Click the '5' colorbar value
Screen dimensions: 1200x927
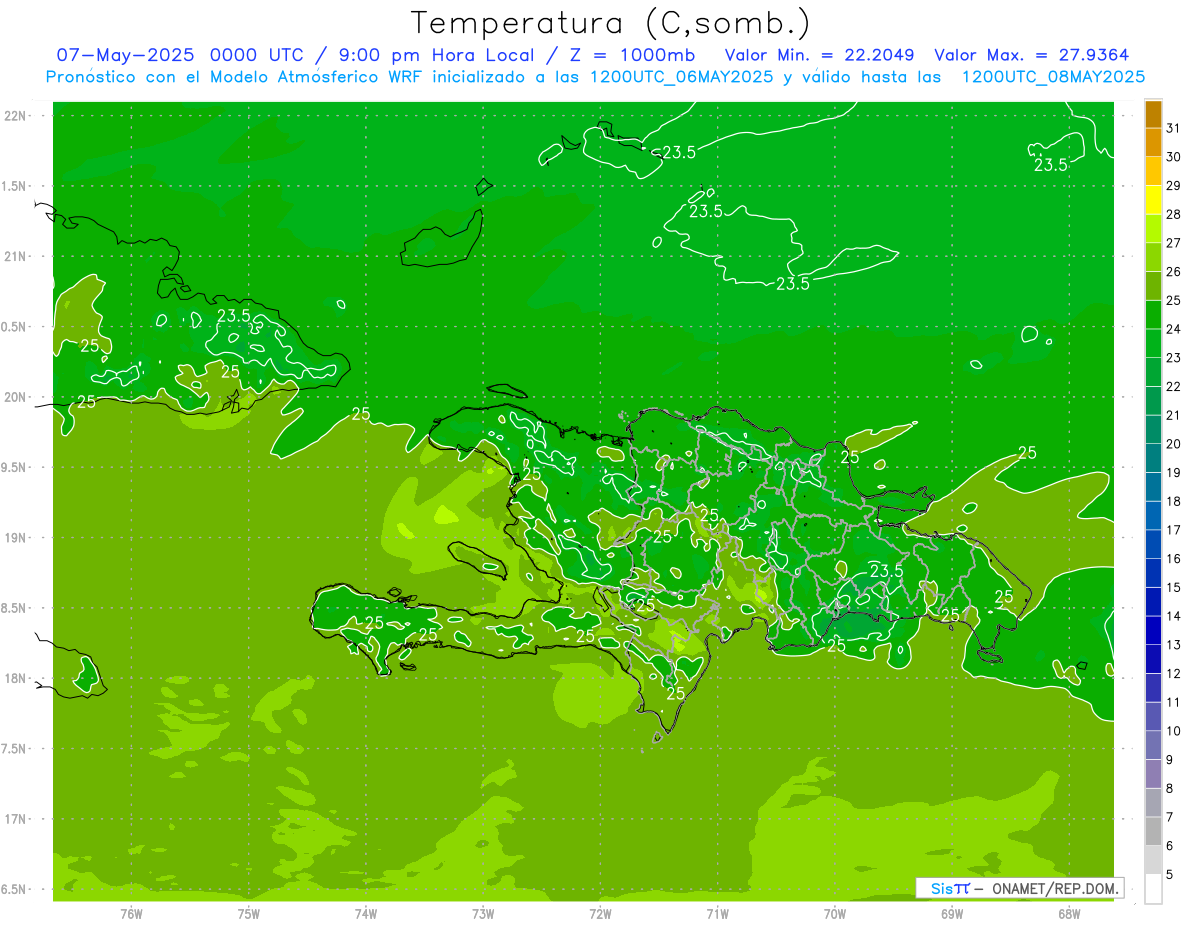point(1170,874)
